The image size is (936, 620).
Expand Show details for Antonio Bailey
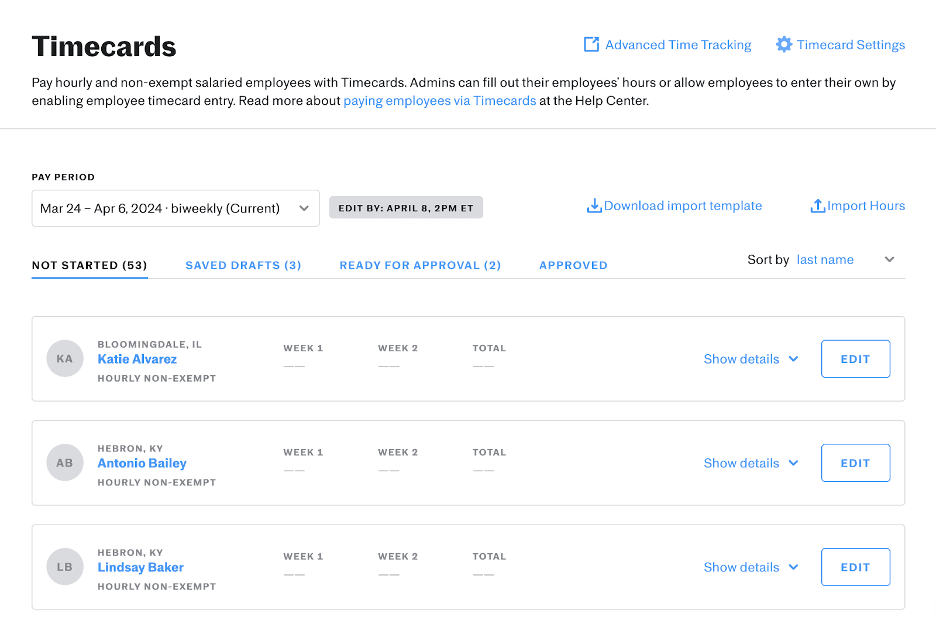[750, 463]
